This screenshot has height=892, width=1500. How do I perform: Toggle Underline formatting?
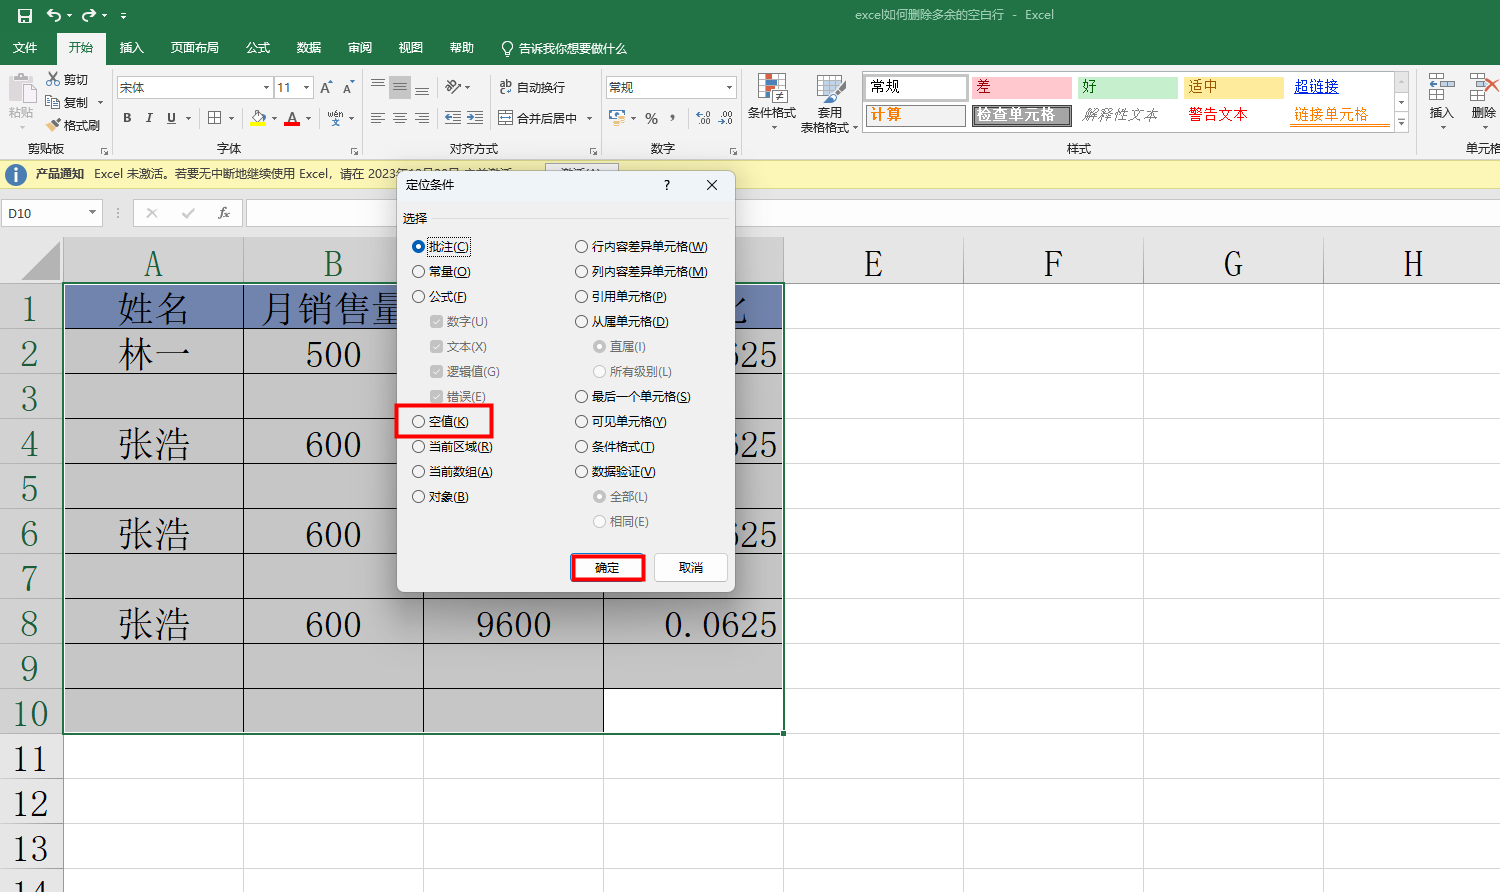tap(171, 118)
